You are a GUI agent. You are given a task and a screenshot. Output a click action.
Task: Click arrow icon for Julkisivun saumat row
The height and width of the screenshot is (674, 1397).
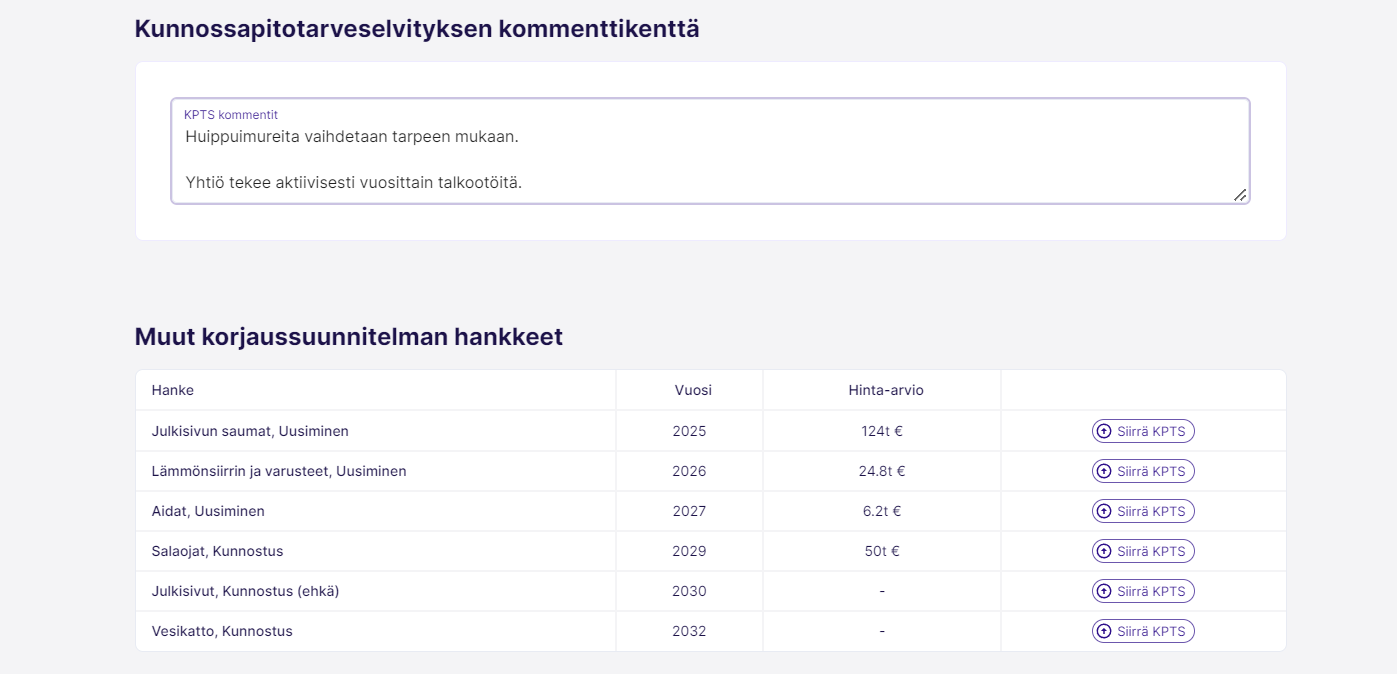[x=1104, y=431]
